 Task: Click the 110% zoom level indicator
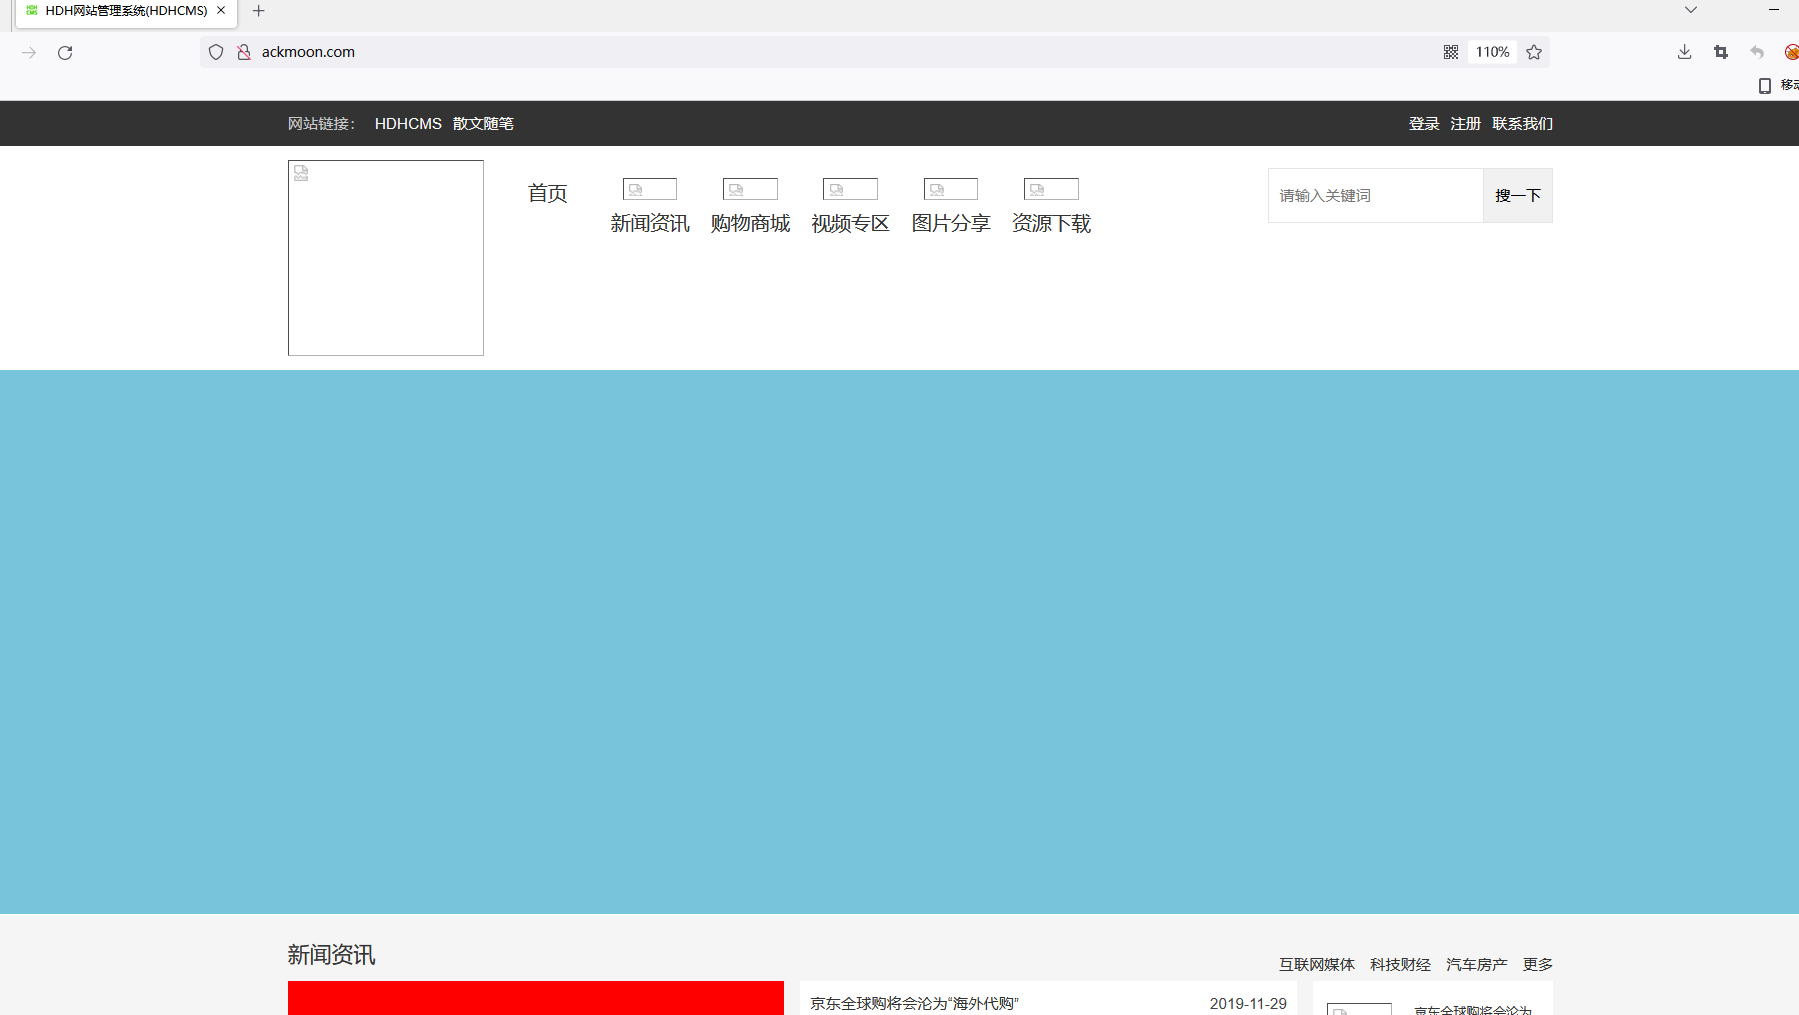pos(1492,52)
